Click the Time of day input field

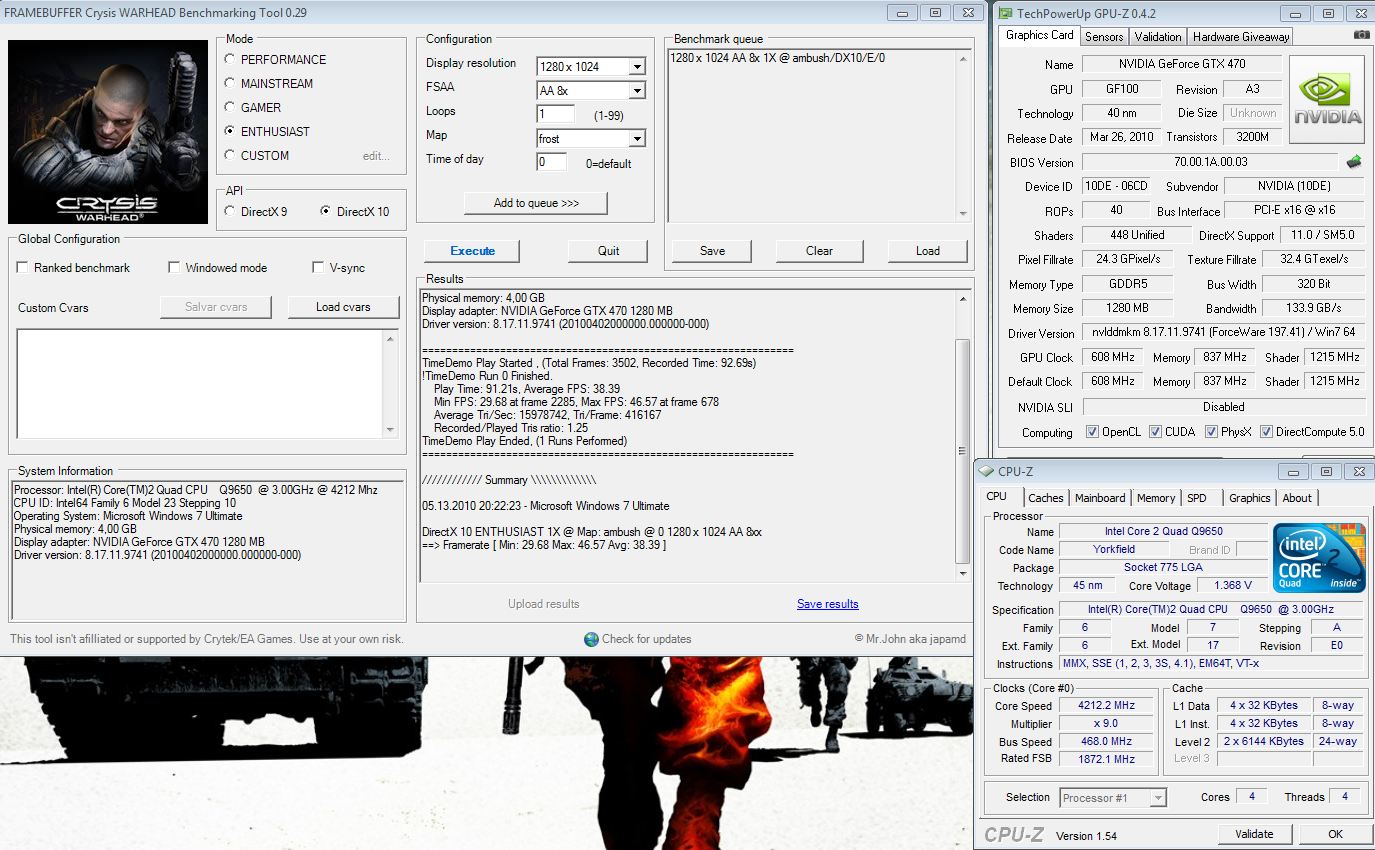point(551,162)
